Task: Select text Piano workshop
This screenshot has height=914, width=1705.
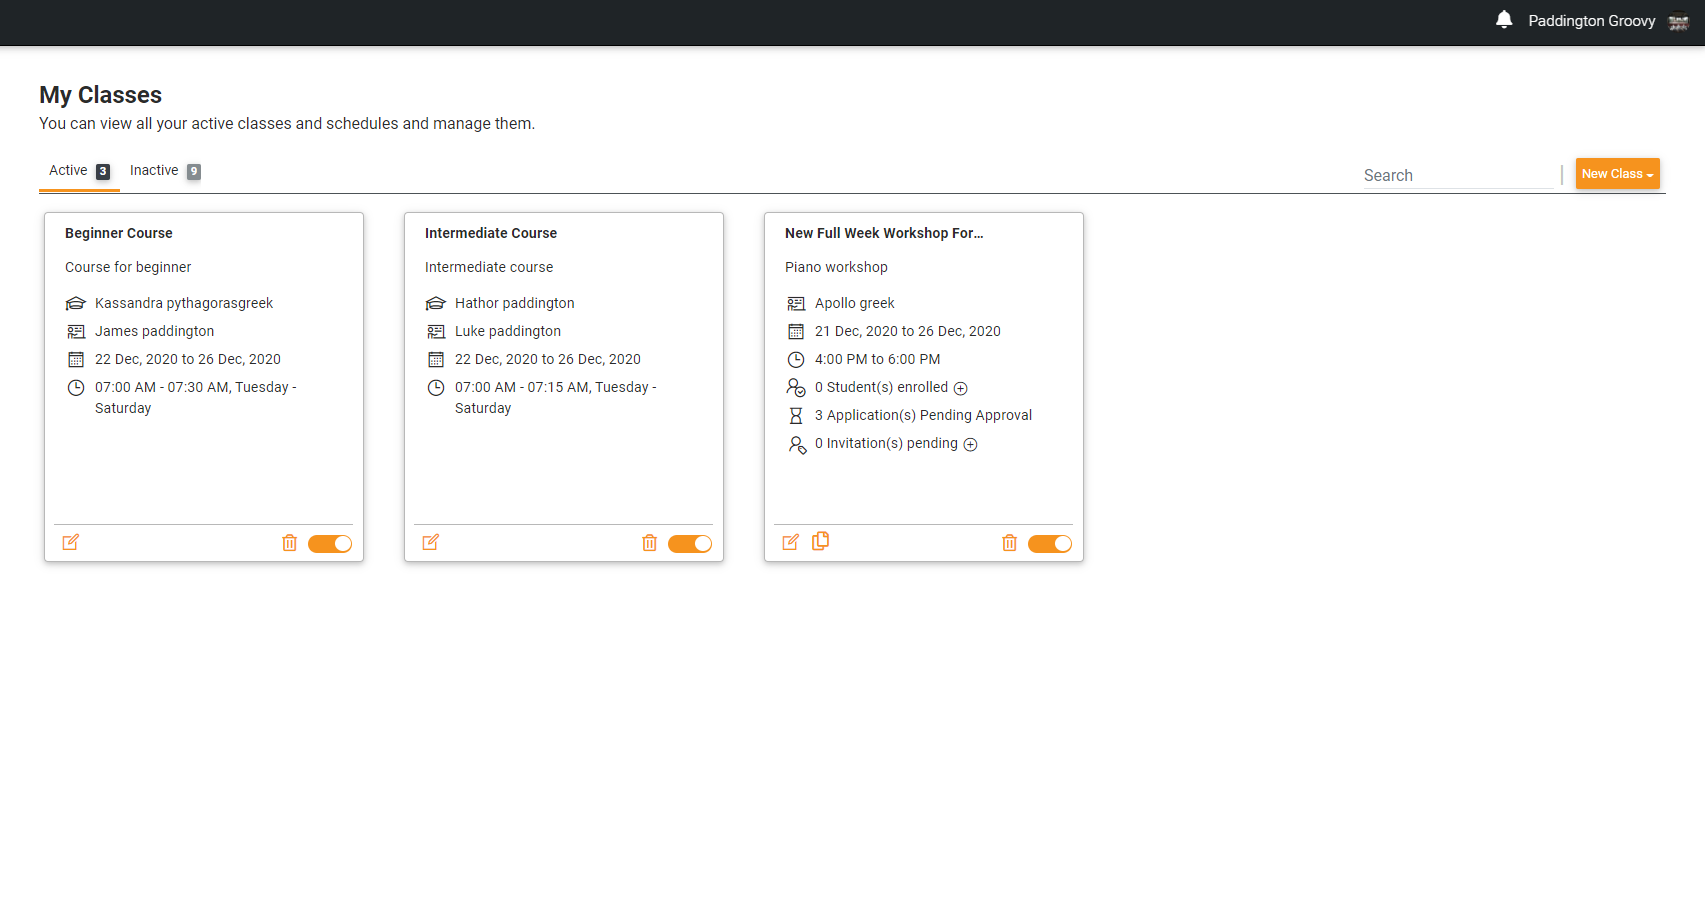Action: [x=836, y=267]
